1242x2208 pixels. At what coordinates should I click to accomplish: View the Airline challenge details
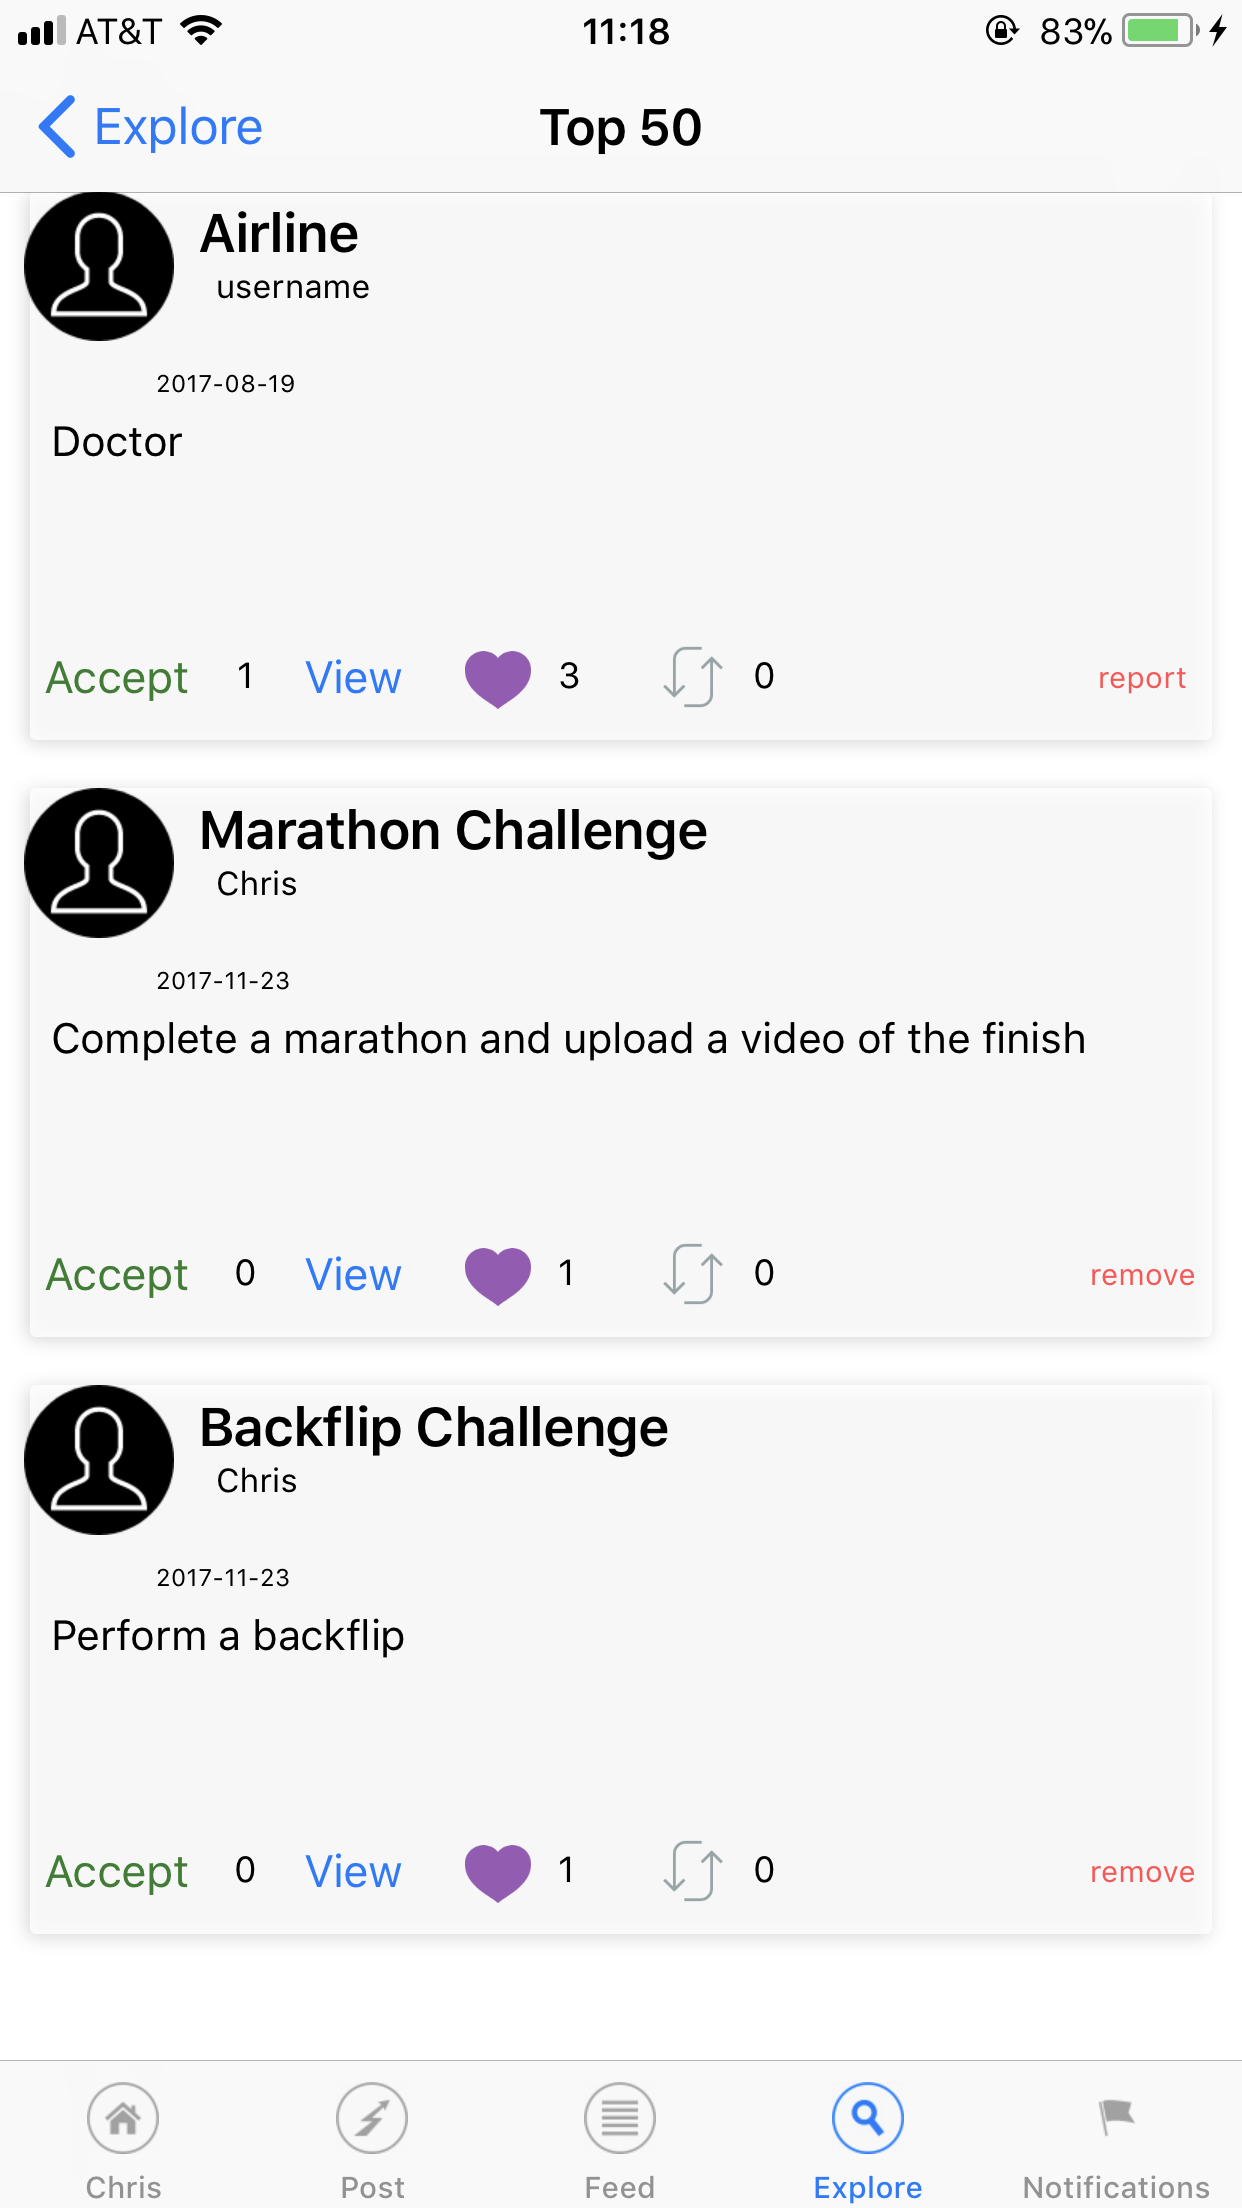coord(353,678)
